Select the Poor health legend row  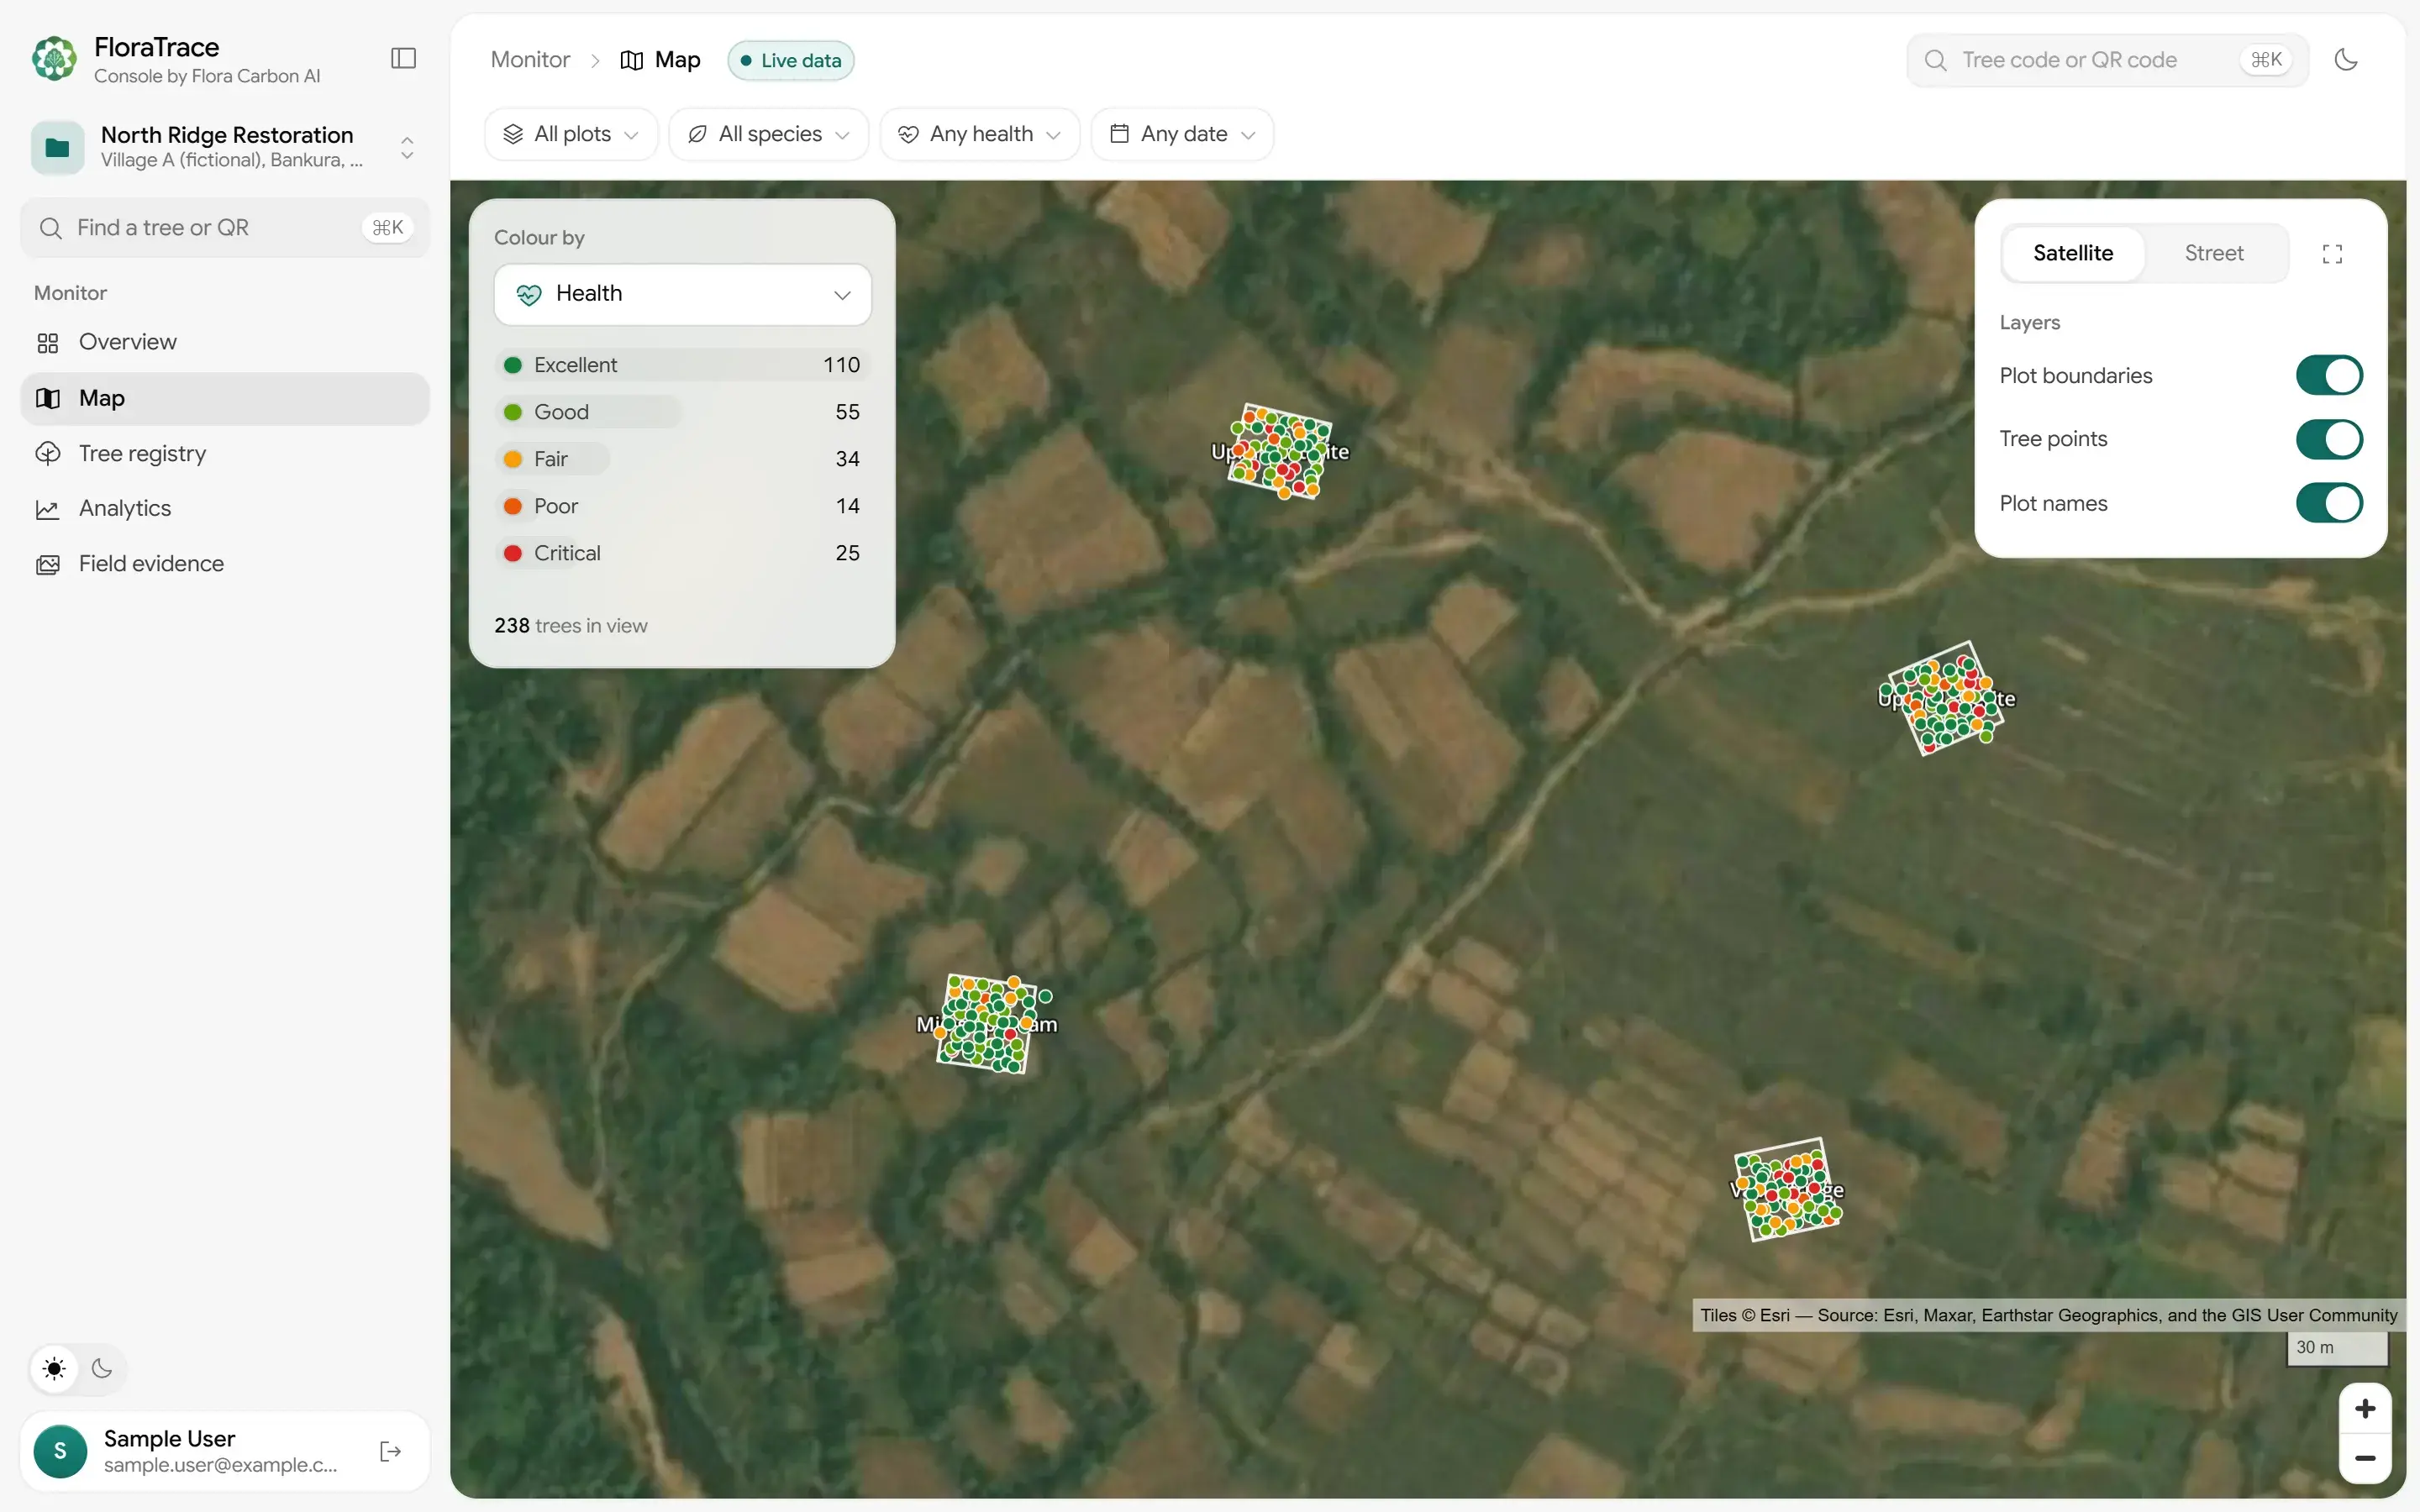tap(682, 506)
